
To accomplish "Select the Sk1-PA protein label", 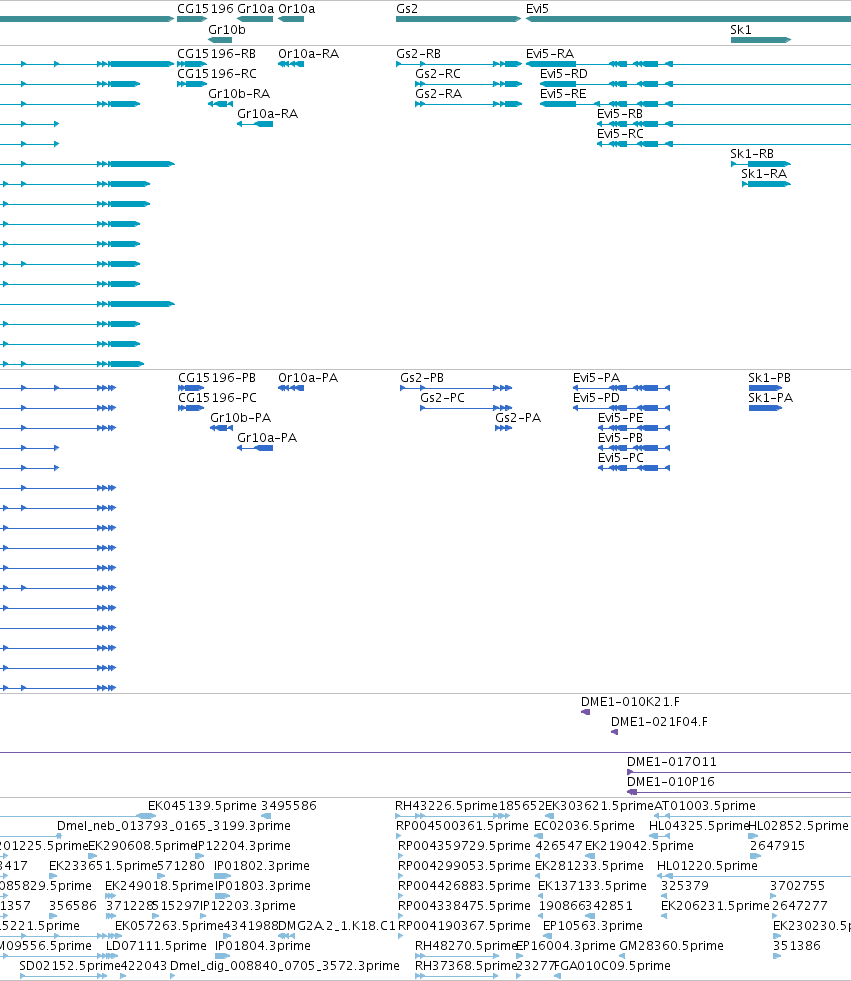I will click(x=770, y=398).
